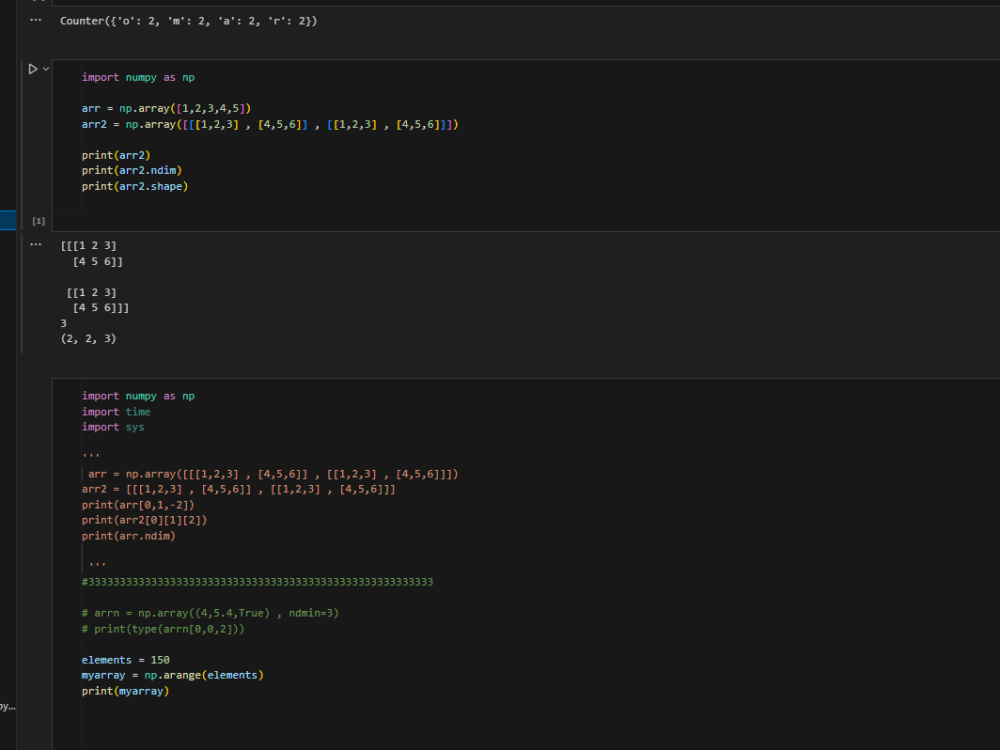Click the 'print(arr2)' line
Screen dimensions: 1000x750
click(x=116, y=155)
